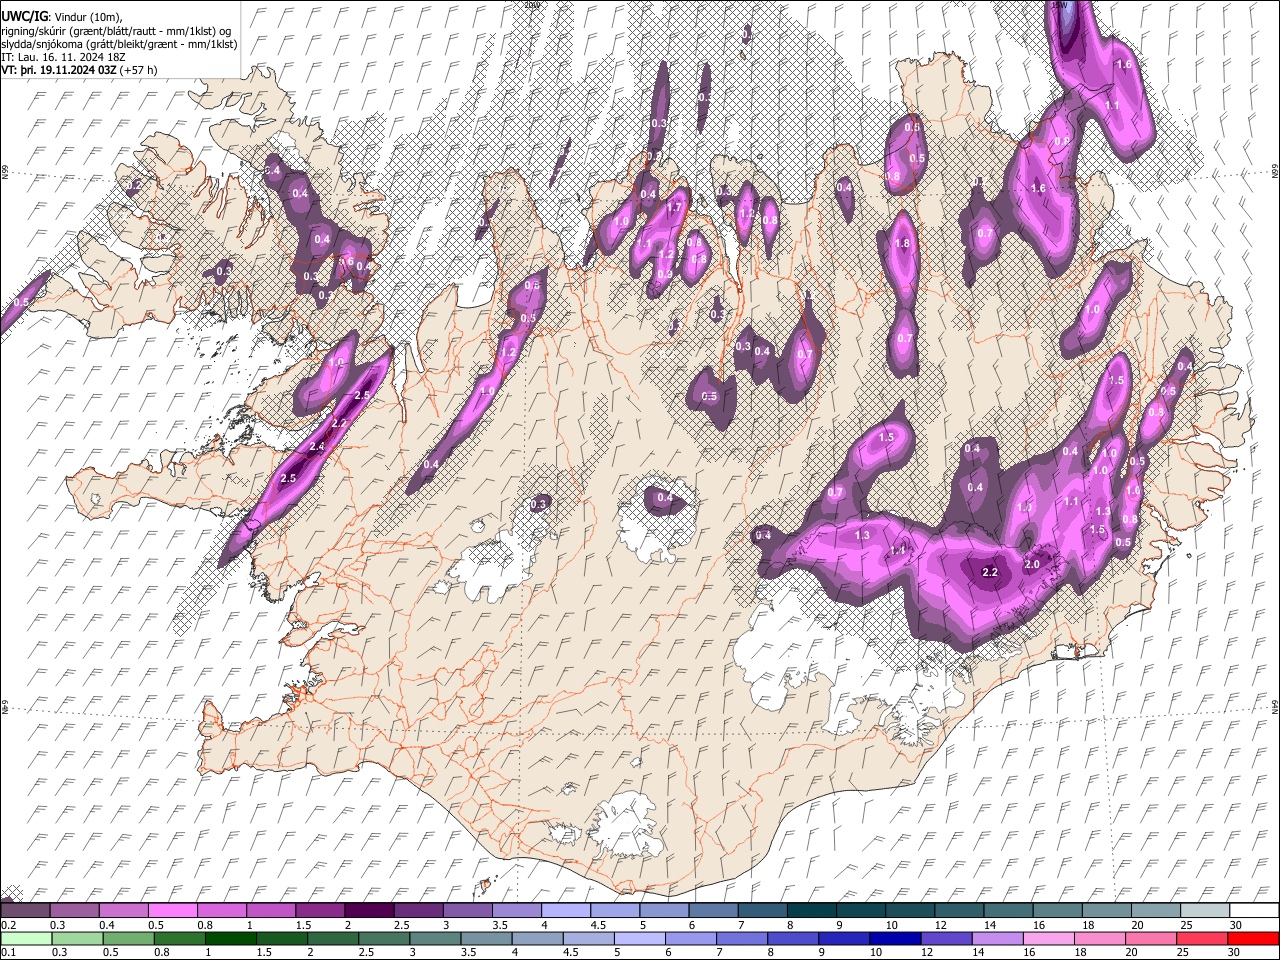The height and width of the screenshot is (960, 1280).
Task: Pick the light pink 16–18 swatch in lower legend
Action: click(1050, 938)
